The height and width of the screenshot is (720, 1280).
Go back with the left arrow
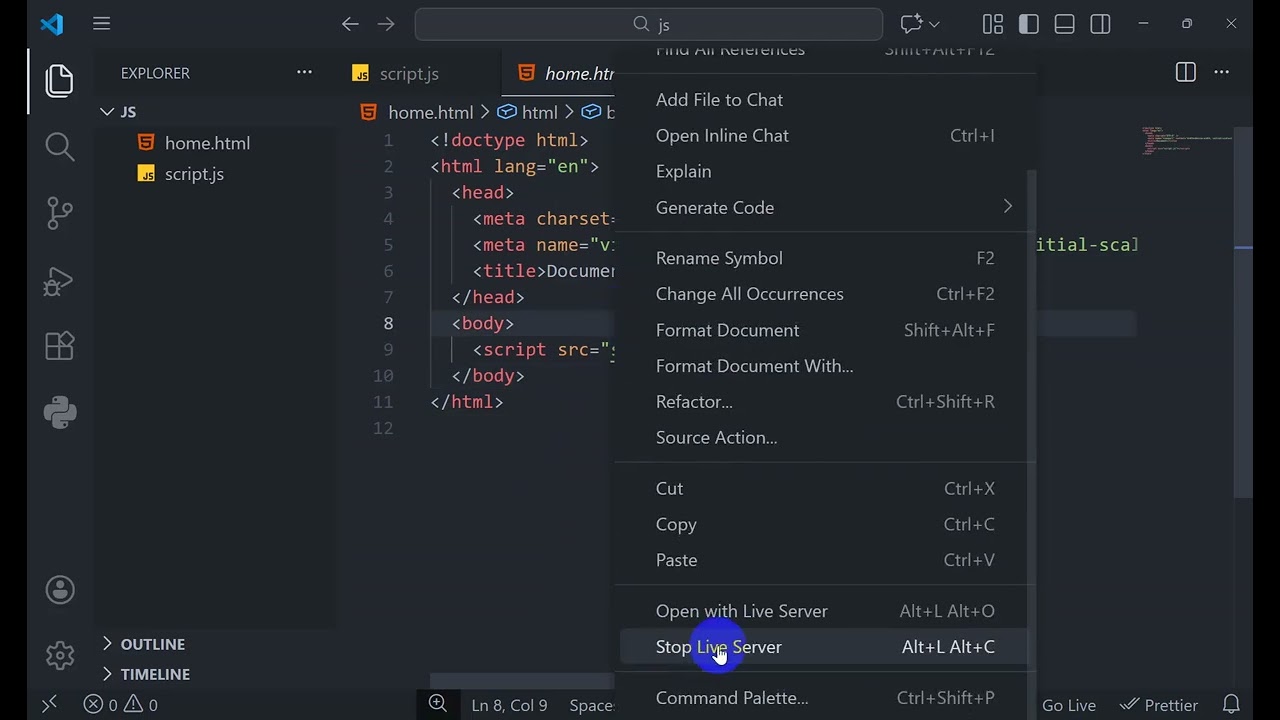[x=350, y=24]
